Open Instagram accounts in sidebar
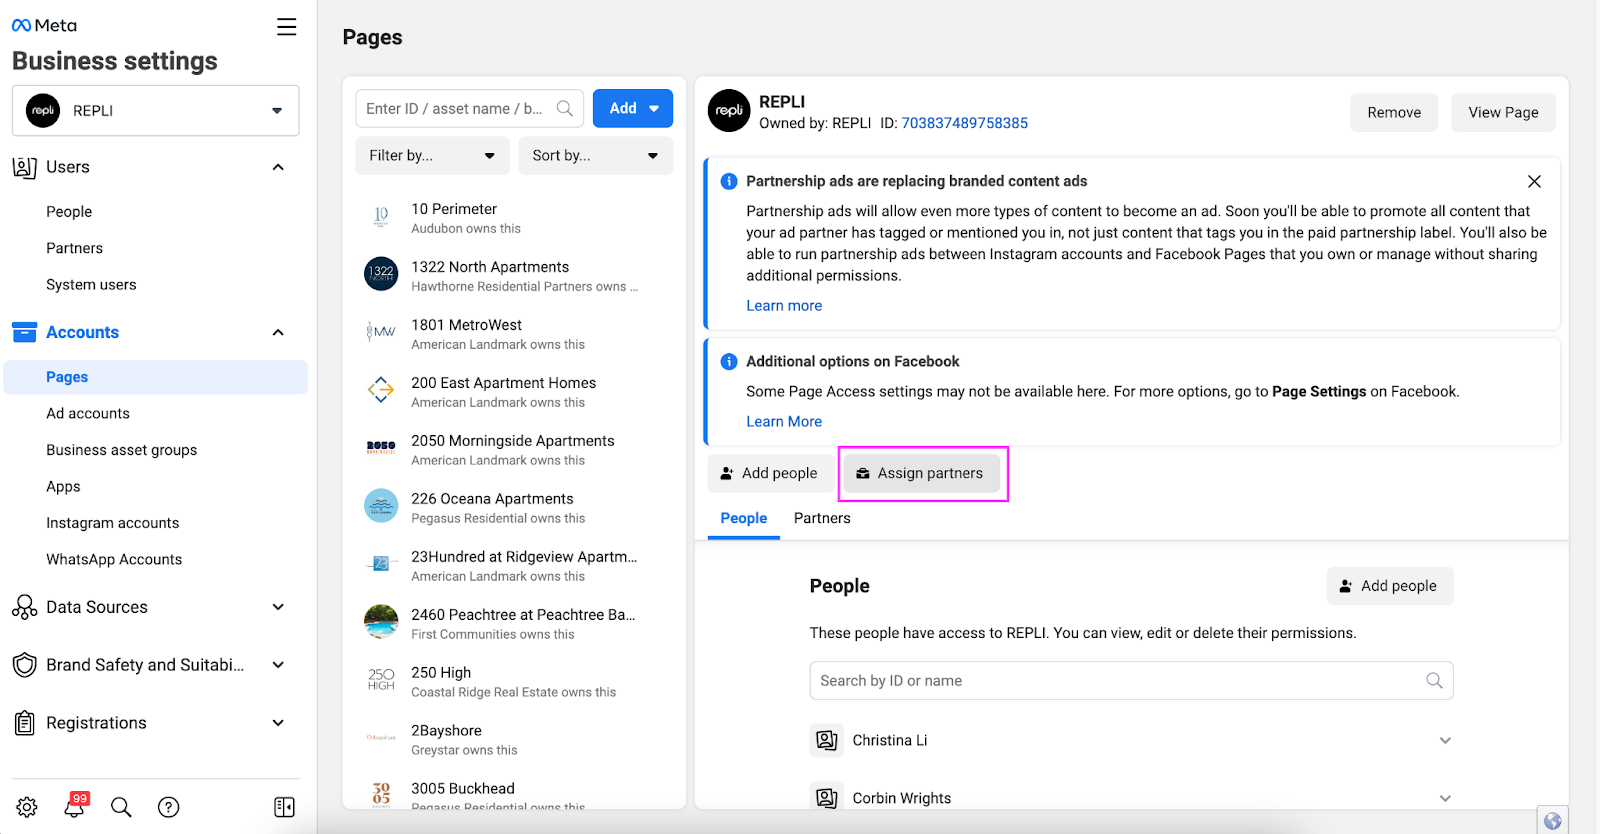The image size is (1600, 834). pos(112,523)
